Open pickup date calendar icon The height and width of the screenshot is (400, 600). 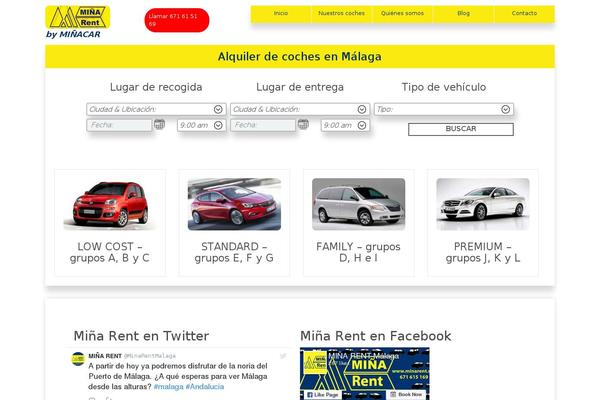point(159,124)
